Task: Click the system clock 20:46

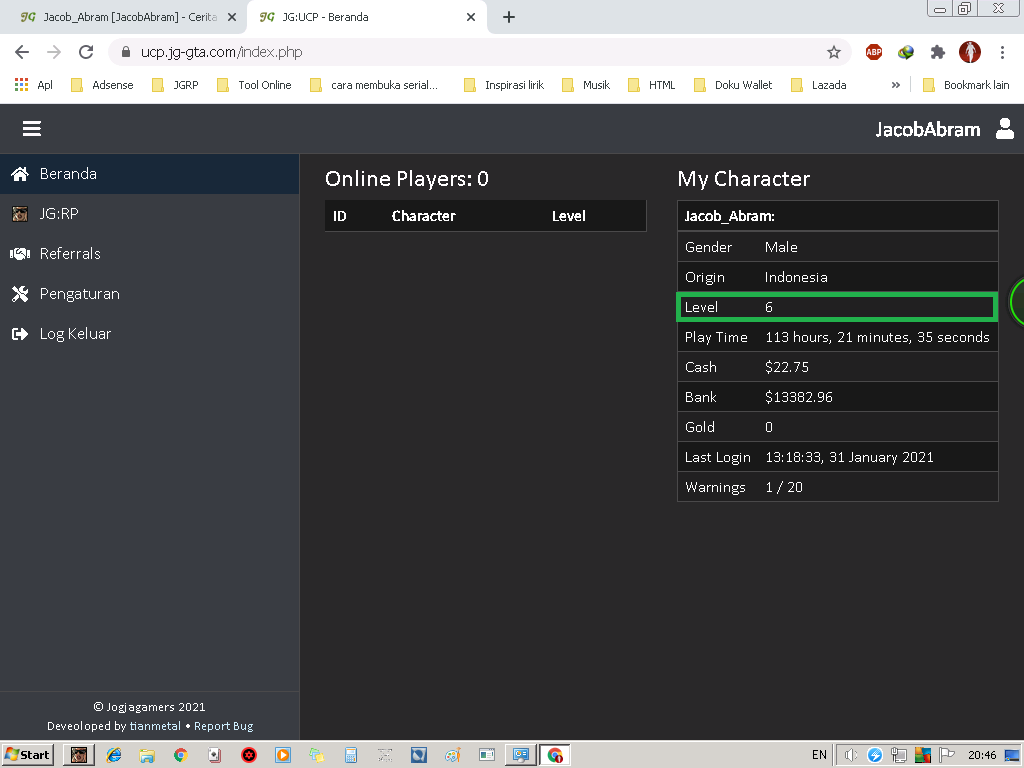Action: 982,755
